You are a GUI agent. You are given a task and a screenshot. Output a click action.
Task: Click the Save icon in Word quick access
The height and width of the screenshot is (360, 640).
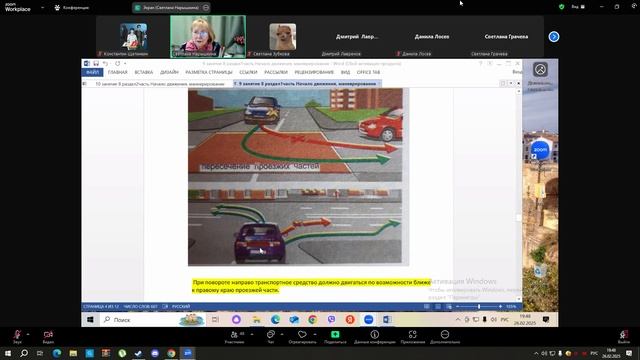[96, 64]
